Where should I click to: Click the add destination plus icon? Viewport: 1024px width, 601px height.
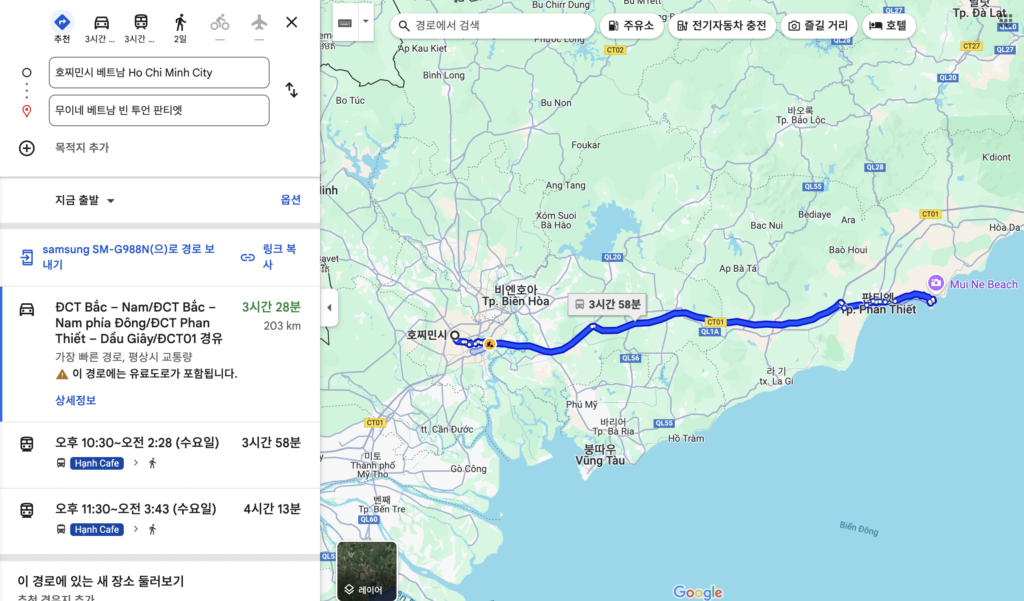pyautogui.click(x=27, y=148)
